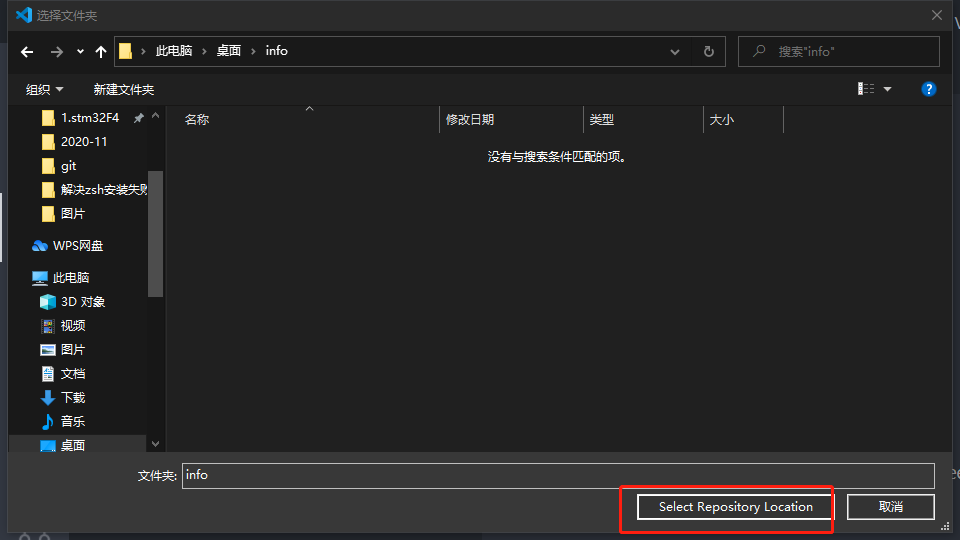Viewport: 960px width, 540px height.
Task: Close the 选择文件夹 dialog
Action: (937, 15)
